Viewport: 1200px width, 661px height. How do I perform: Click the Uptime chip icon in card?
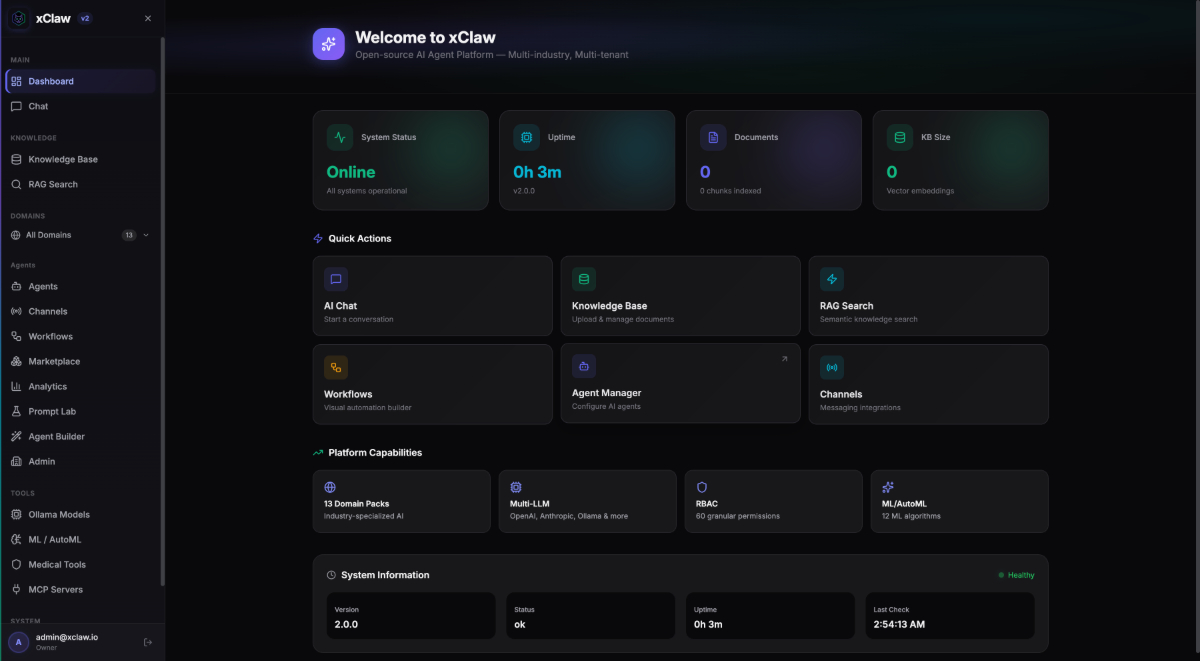(526, 137)
